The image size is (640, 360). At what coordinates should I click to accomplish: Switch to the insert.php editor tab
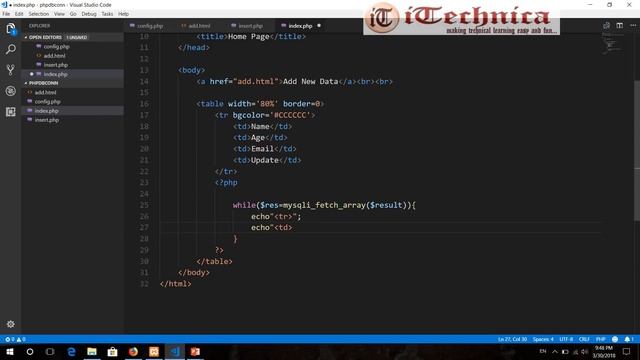pyautogui.click(x=250, y=26)
